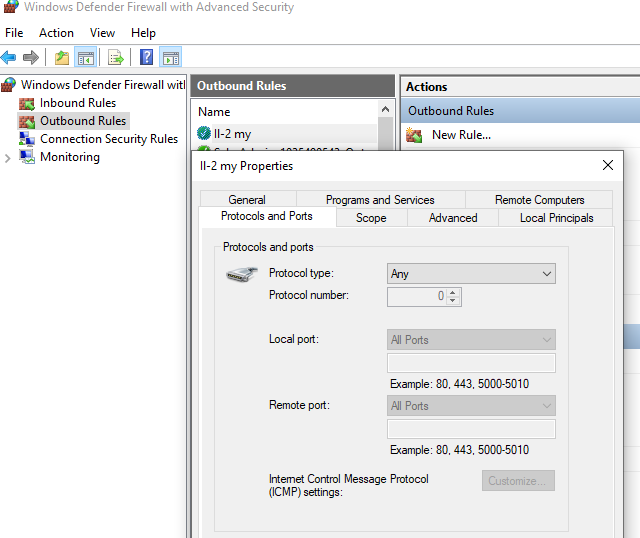Viewport: 640px width, 538px height.
Task: Select the root Windows Defender Firewall node
Action: (x=103, y=84)
